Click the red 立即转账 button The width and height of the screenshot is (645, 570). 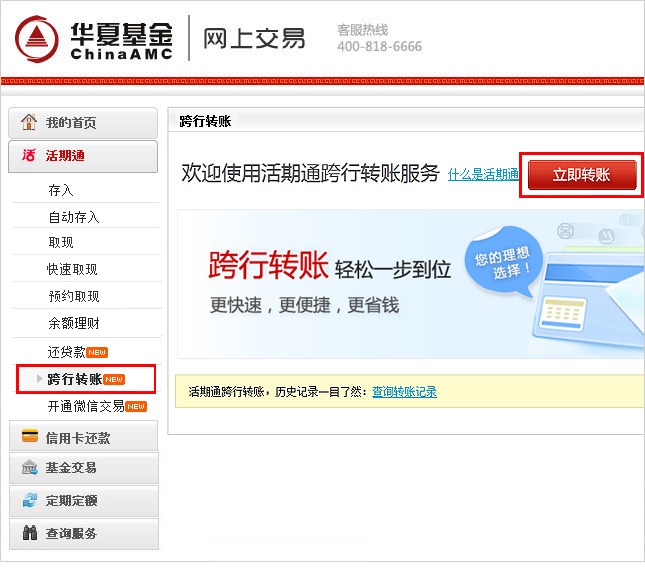pyautogui.click(x=582, y=175)
